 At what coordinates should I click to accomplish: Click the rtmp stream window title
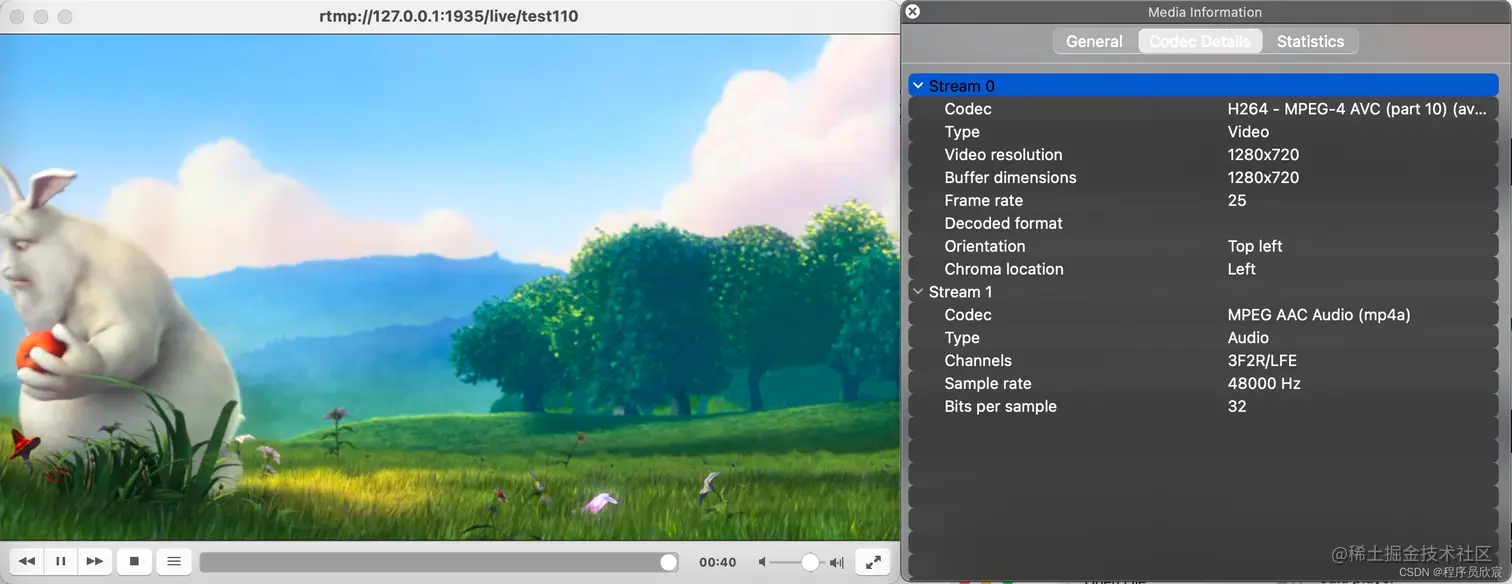(449, 16)
